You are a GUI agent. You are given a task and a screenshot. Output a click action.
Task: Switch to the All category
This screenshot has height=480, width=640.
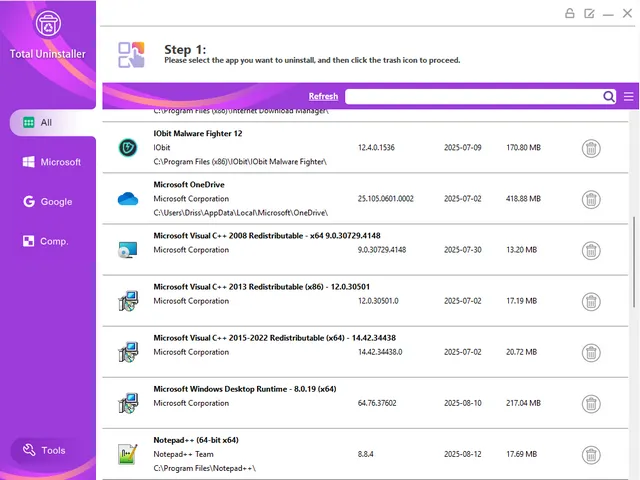coord(53,122)
